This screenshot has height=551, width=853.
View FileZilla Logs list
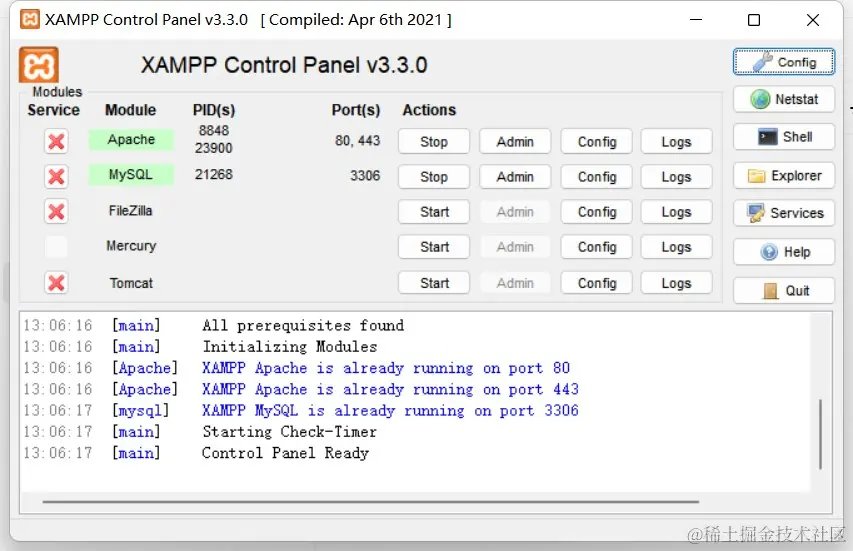click(x=676, y=212)
